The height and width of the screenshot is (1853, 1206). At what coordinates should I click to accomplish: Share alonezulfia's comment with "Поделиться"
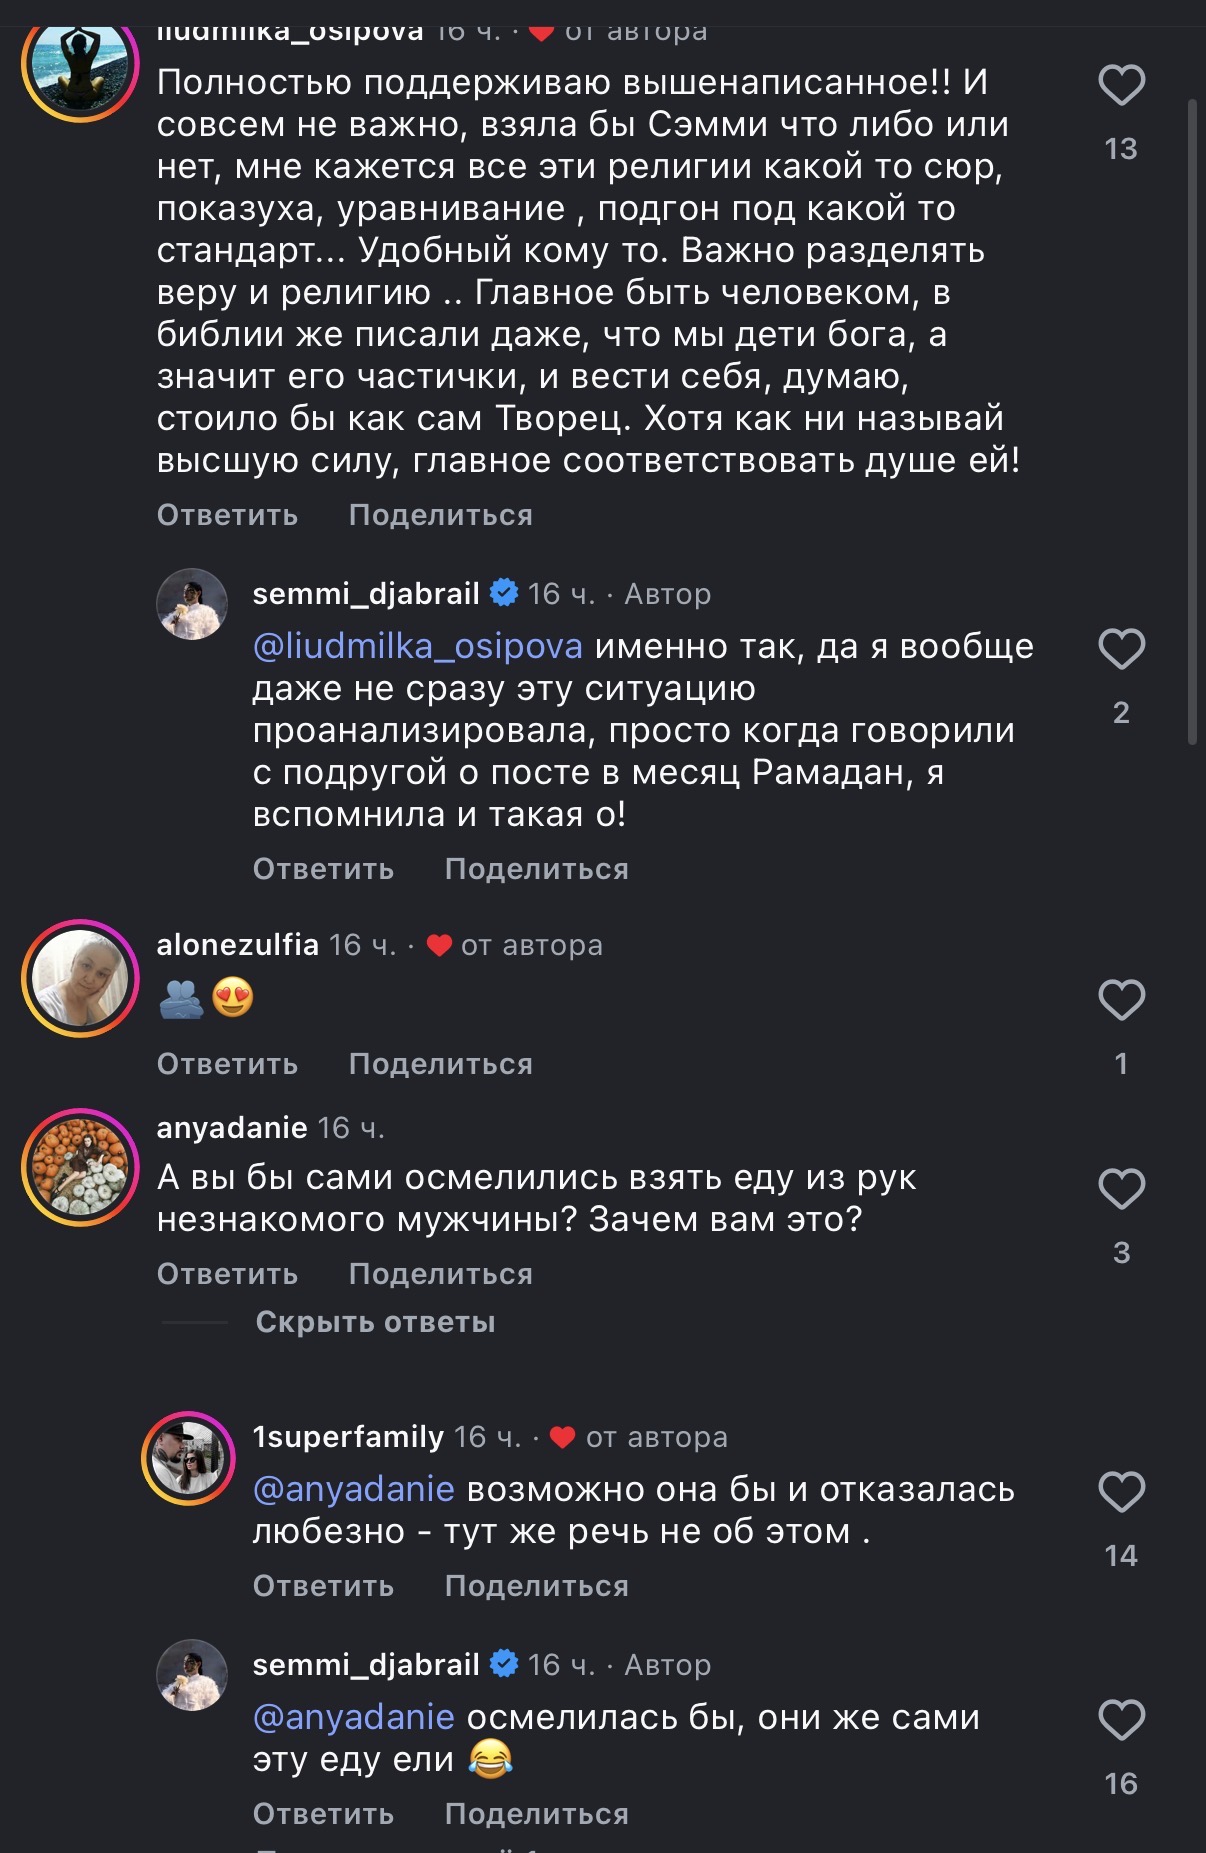point(440,1064)
